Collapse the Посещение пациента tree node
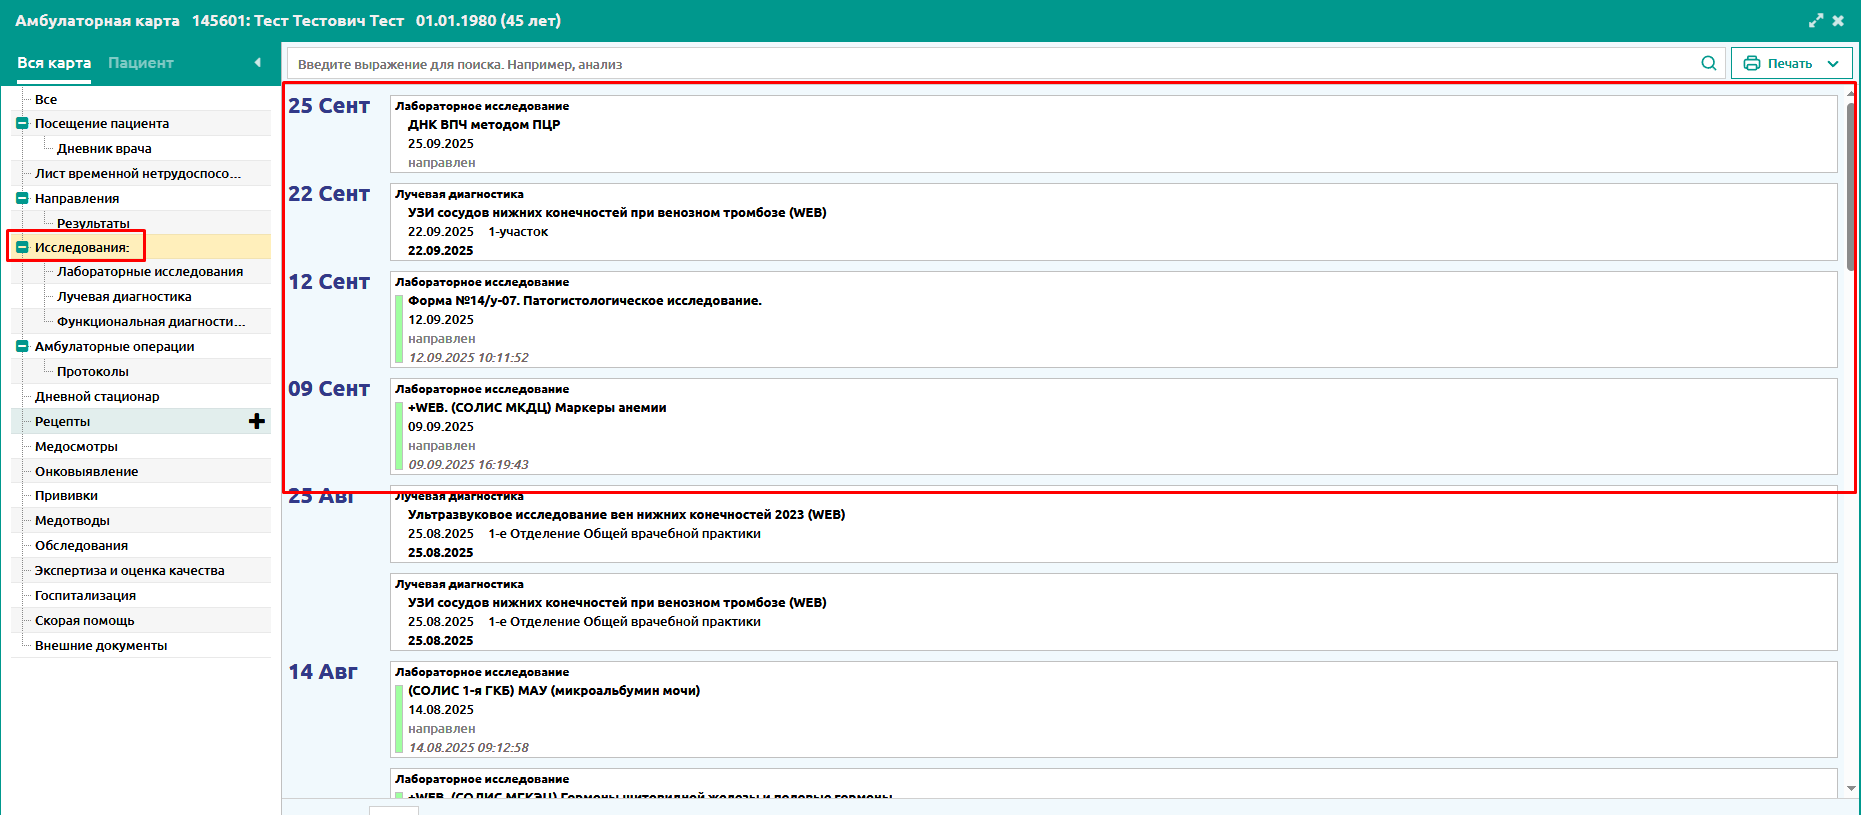This screenshot has height=815, width=1861. click(x=22, y=124)
